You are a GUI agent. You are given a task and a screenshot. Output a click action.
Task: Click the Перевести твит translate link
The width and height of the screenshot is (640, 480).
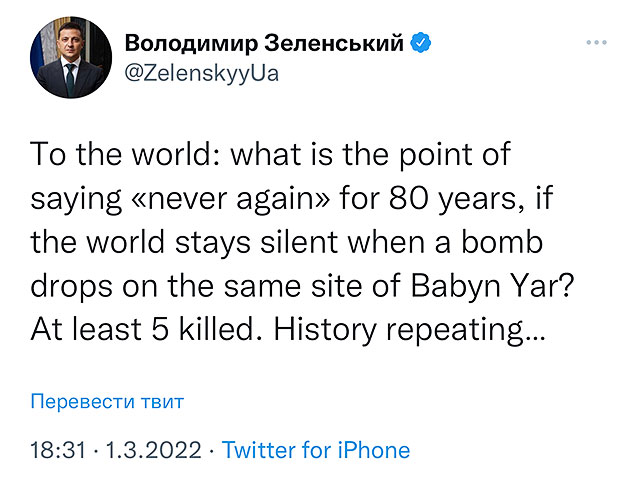pyautogui.click(x=107, y=401)
